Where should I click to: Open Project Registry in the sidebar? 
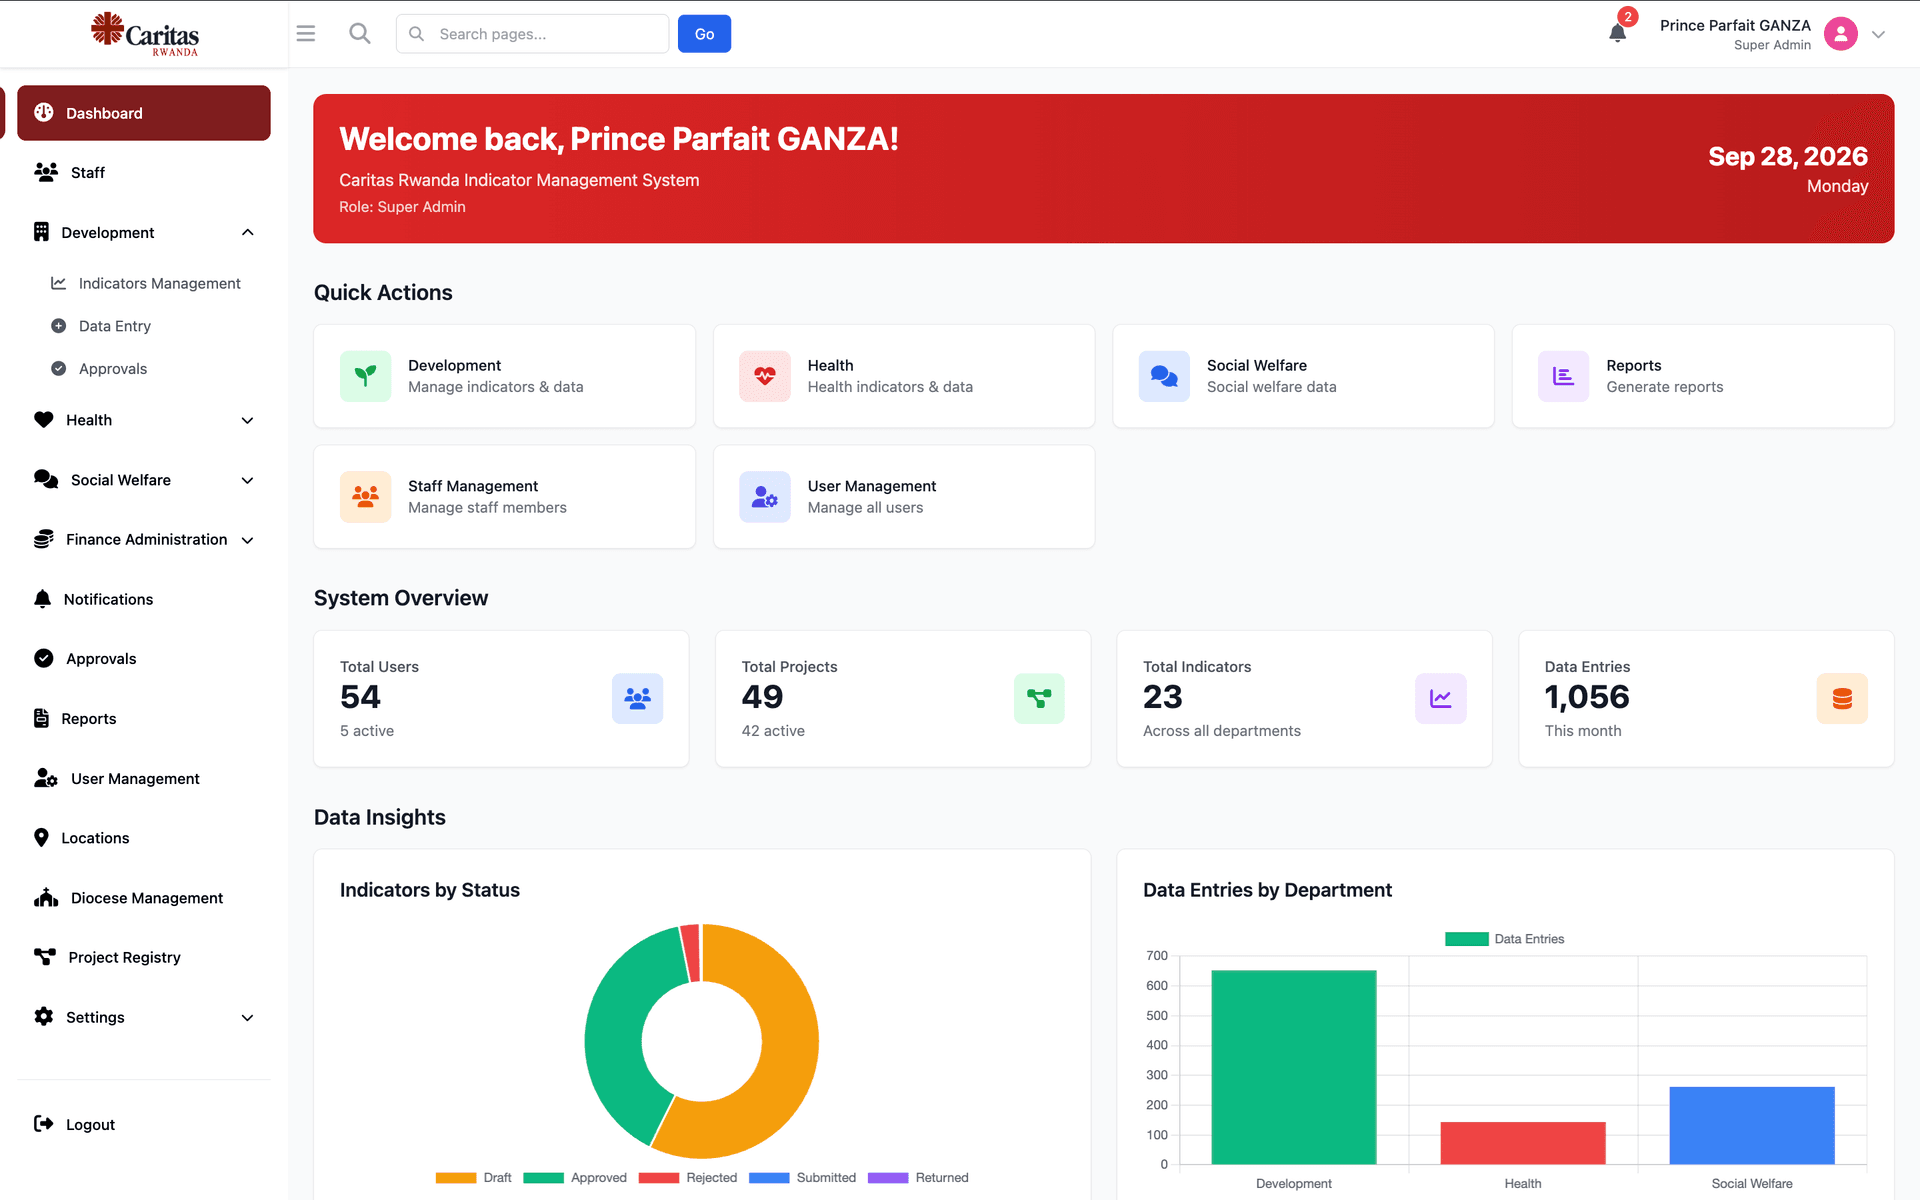[144, 957]
